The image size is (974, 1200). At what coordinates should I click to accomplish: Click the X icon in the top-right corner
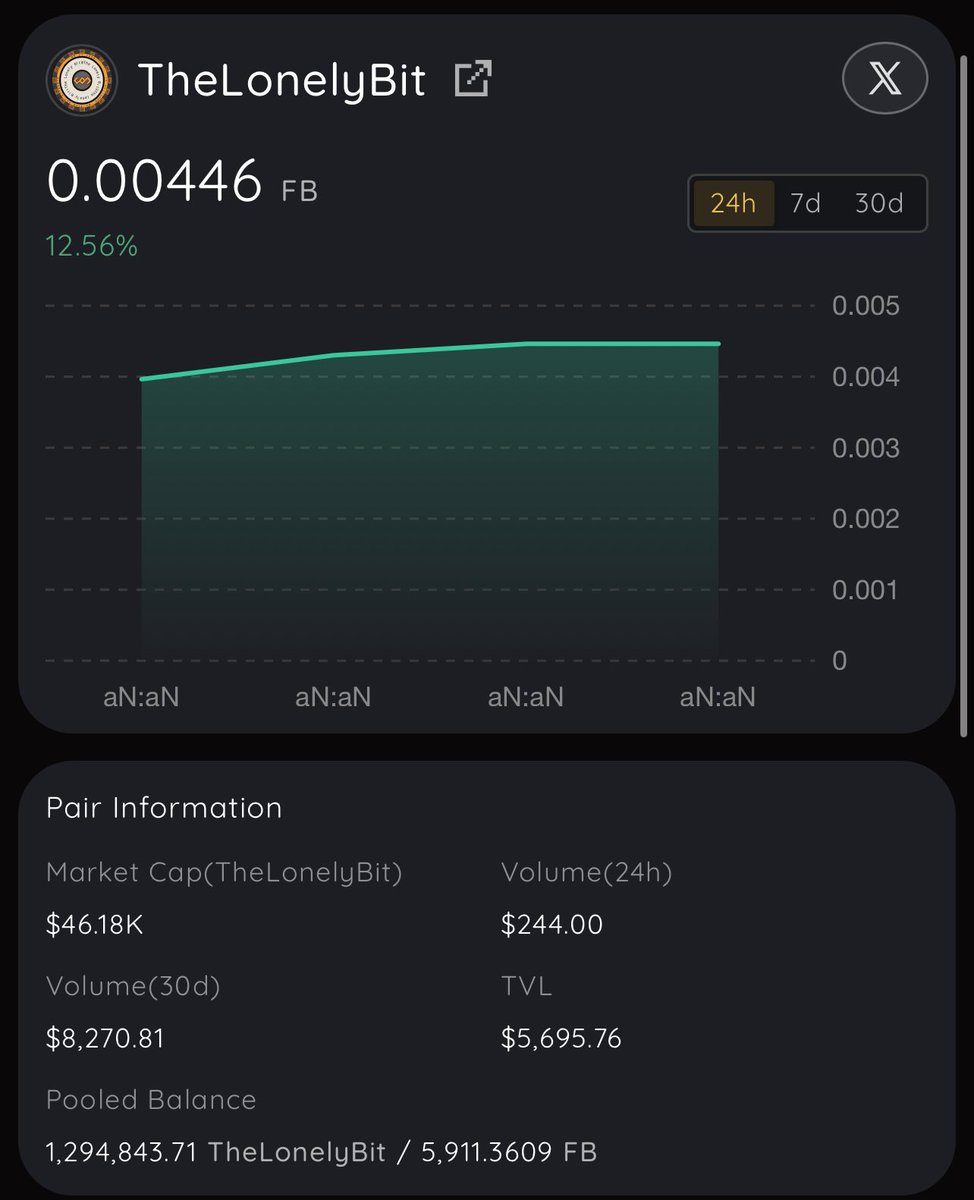pos(884,78)
